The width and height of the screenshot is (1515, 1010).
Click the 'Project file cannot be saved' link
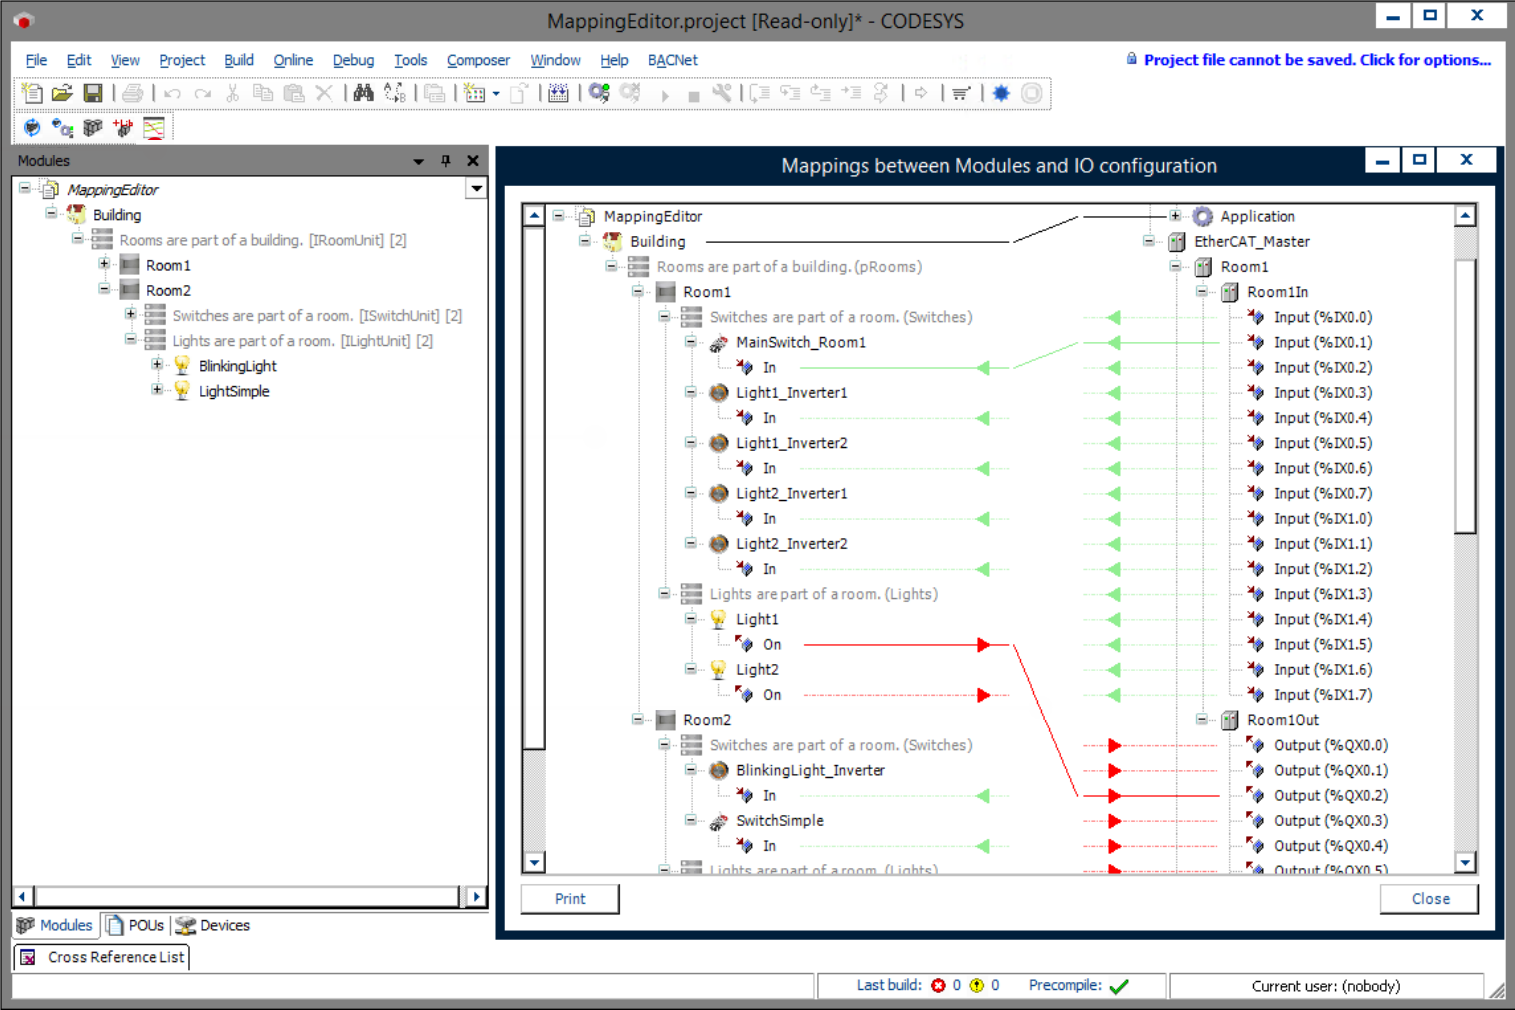(x=1316, y=60)
